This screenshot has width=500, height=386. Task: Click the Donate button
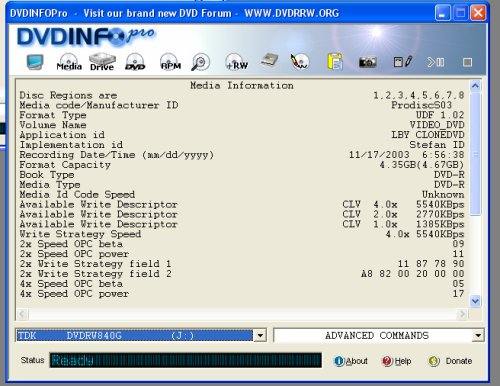[450, 361]
